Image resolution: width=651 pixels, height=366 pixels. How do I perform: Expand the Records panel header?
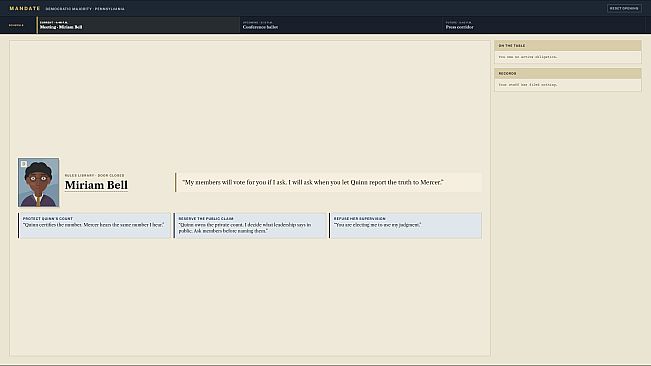pos(568,73)
